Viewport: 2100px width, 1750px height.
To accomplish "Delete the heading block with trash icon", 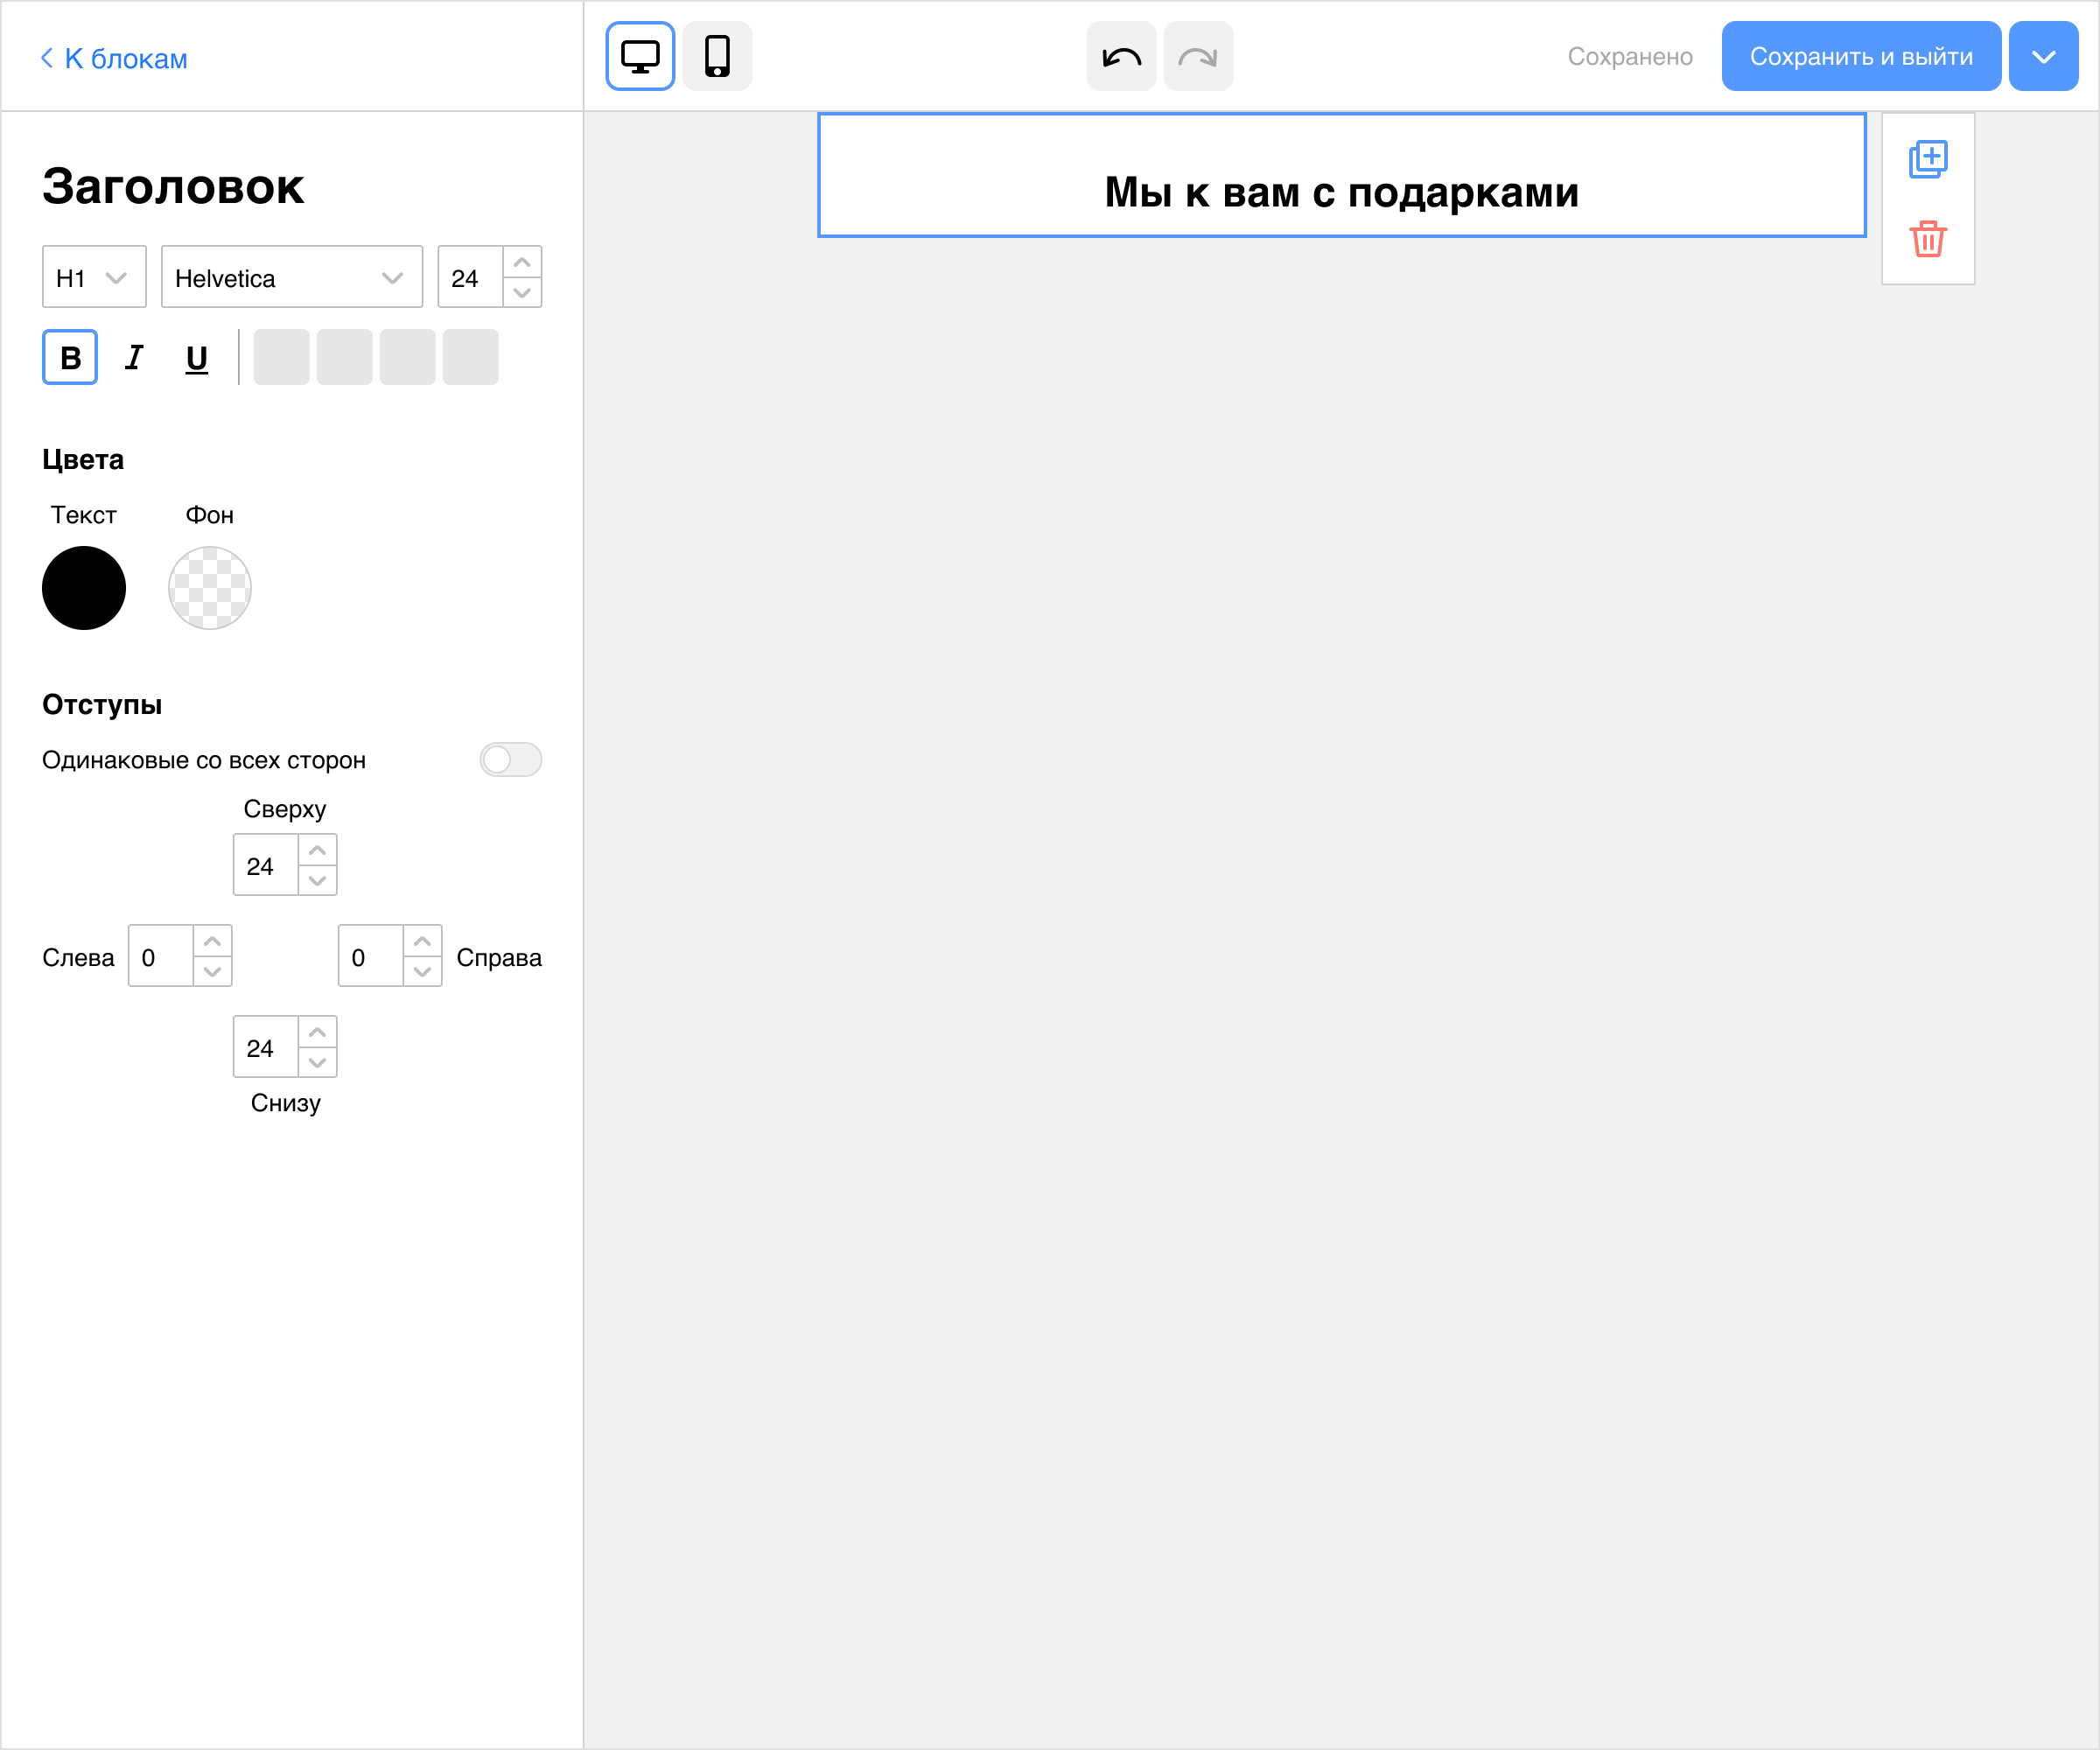I will coord(1927,239).
